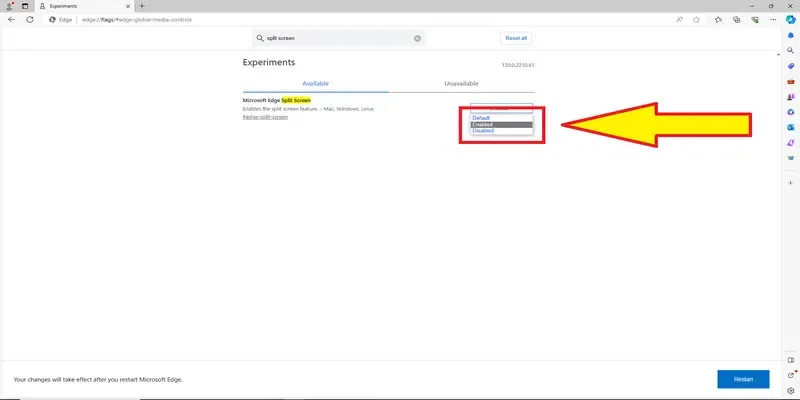Add a sidebar app with plus icon
Image resolution: width=800 pixels, height=400 pixels.
791,183
